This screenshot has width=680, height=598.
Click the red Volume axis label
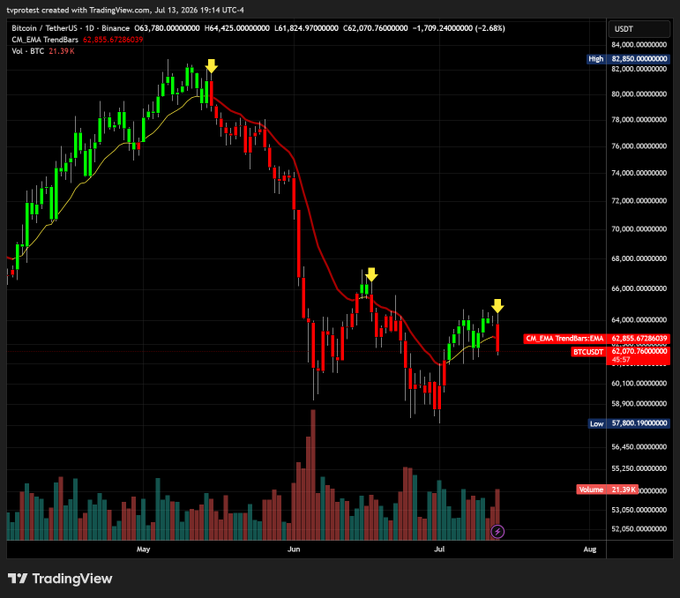[591, 490]
